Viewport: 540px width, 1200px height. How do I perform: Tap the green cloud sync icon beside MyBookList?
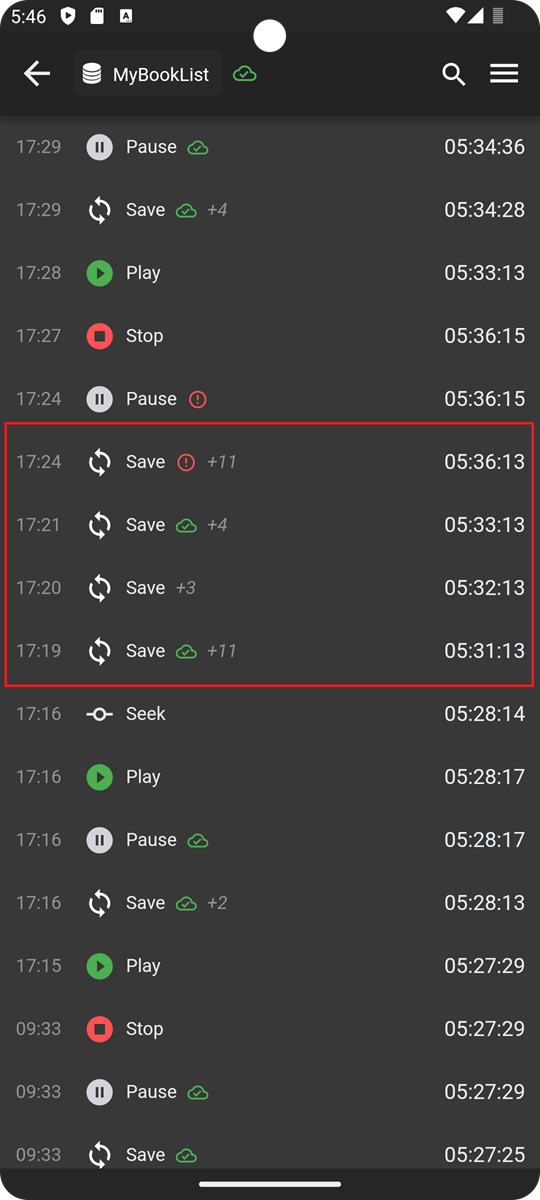click(244, 74)
